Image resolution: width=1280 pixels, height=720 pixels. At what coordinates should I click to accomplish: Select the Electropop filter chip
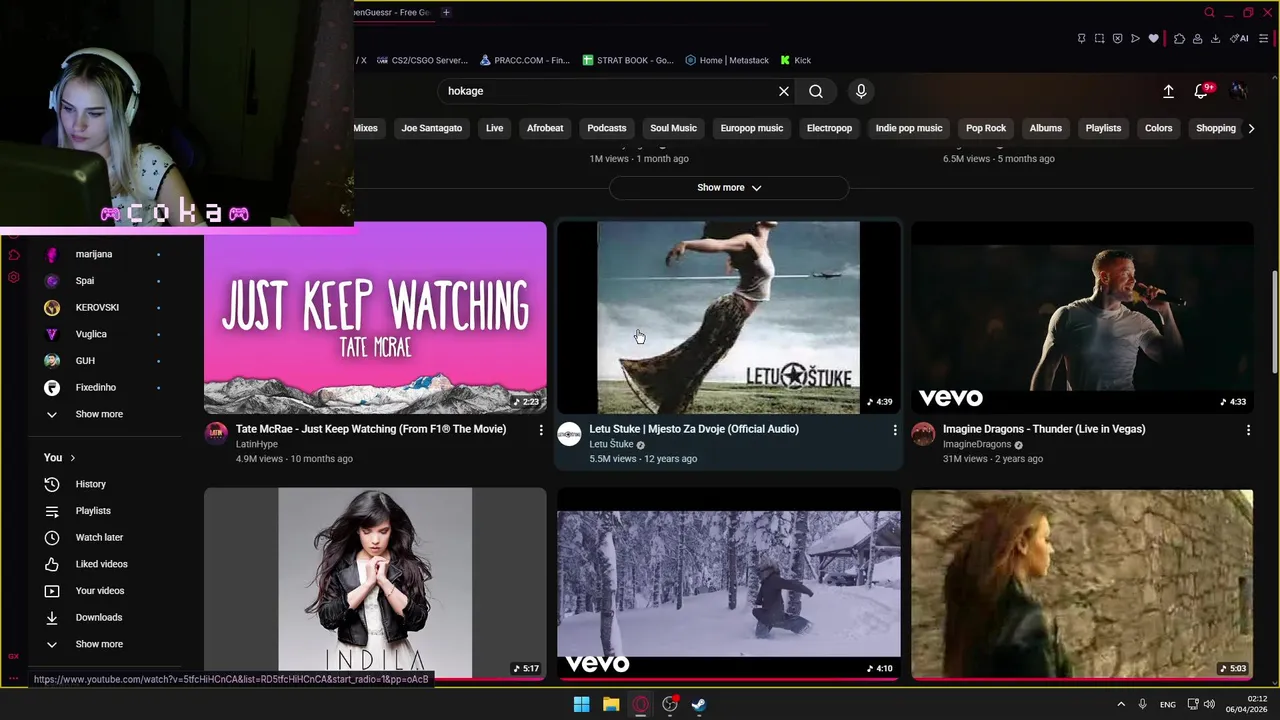pos(829,128)
